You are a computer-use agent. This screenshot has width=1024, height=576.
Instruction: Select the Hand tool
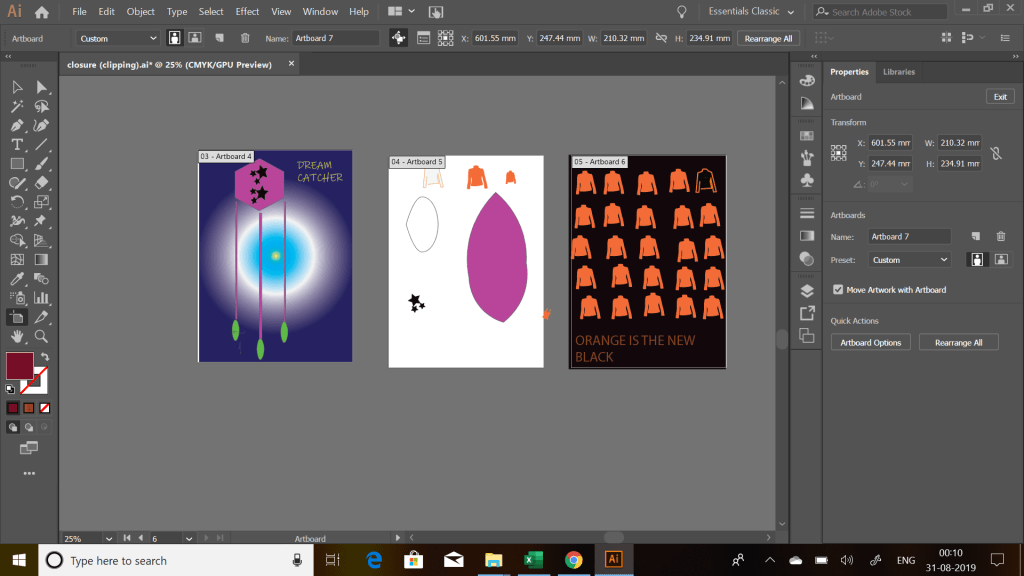(17, 336)
